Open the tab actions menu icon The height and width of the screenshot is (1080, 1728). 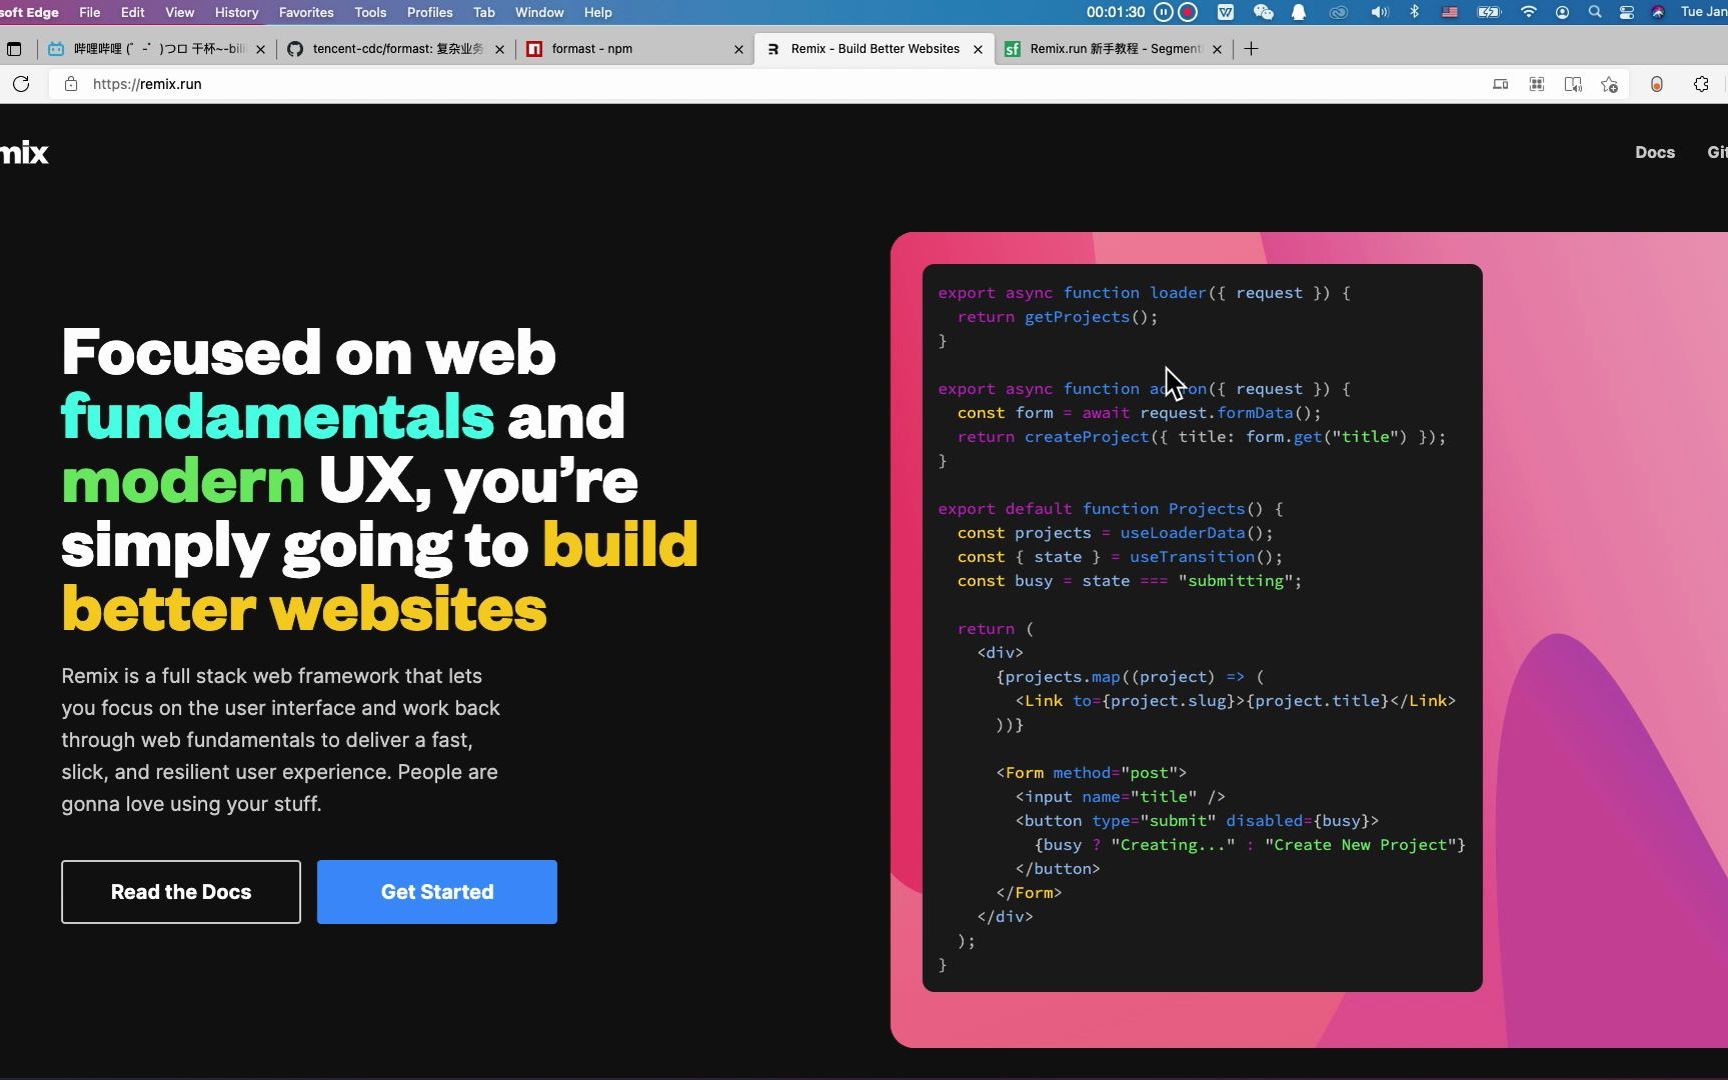tap(14, 48)
